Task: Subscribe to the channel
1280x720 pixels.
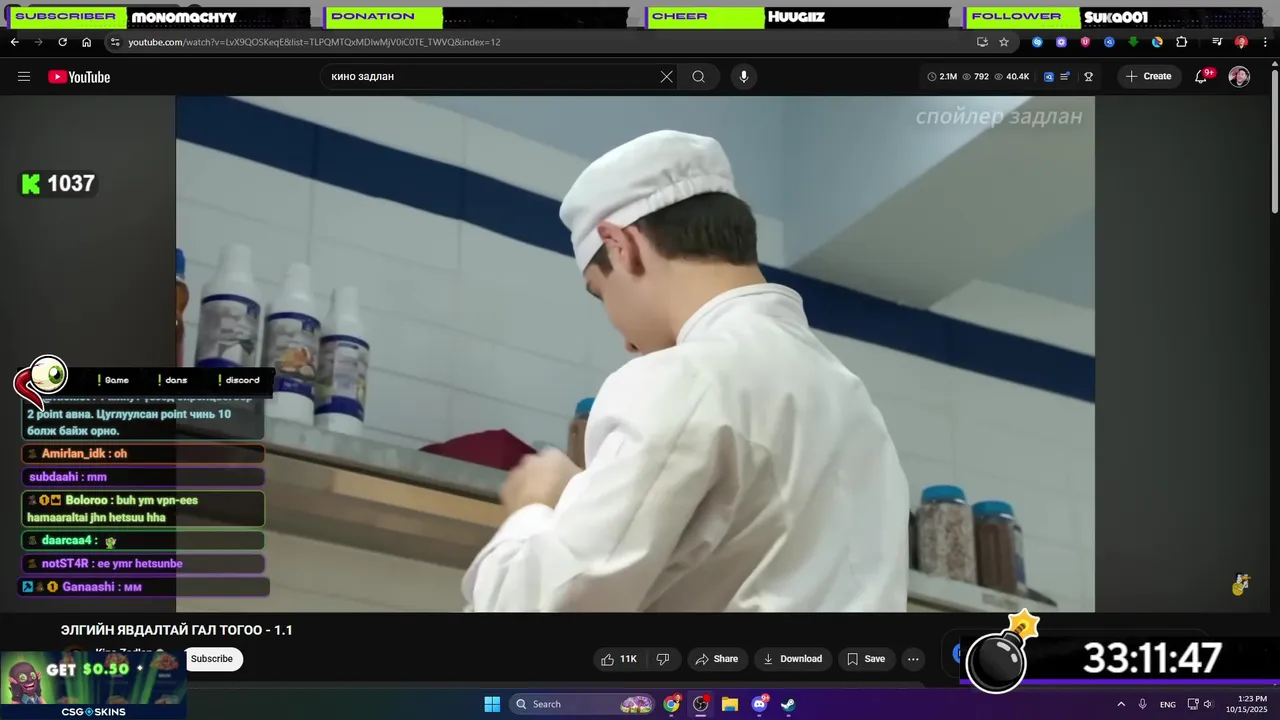Action: tap(212, 659)
